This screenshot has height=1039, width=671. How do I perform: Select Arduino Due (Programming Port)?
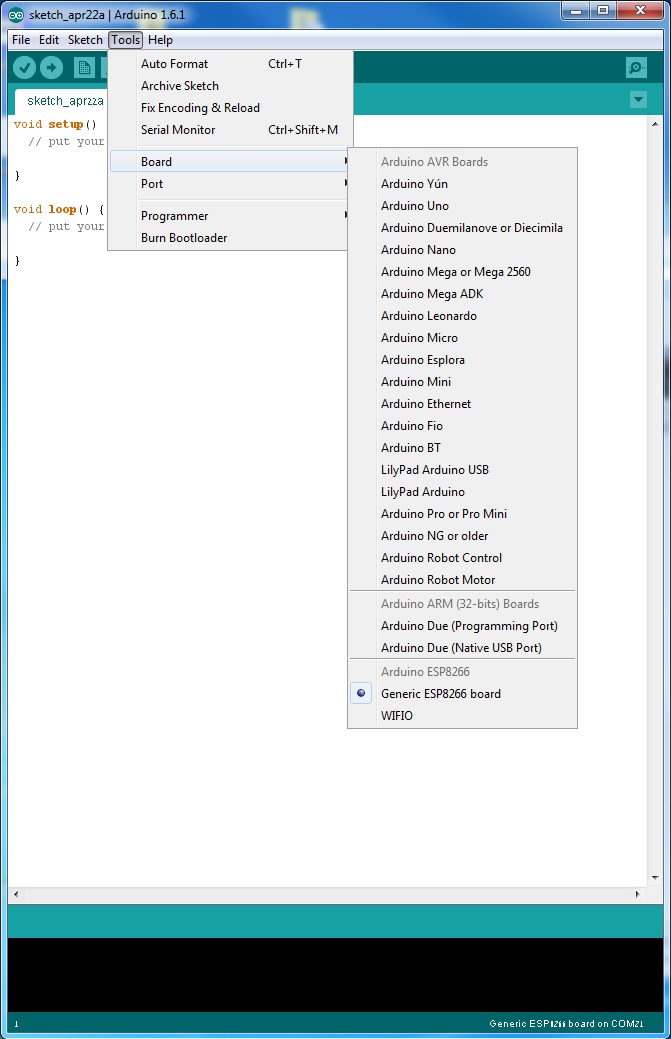tap(462, 626)
